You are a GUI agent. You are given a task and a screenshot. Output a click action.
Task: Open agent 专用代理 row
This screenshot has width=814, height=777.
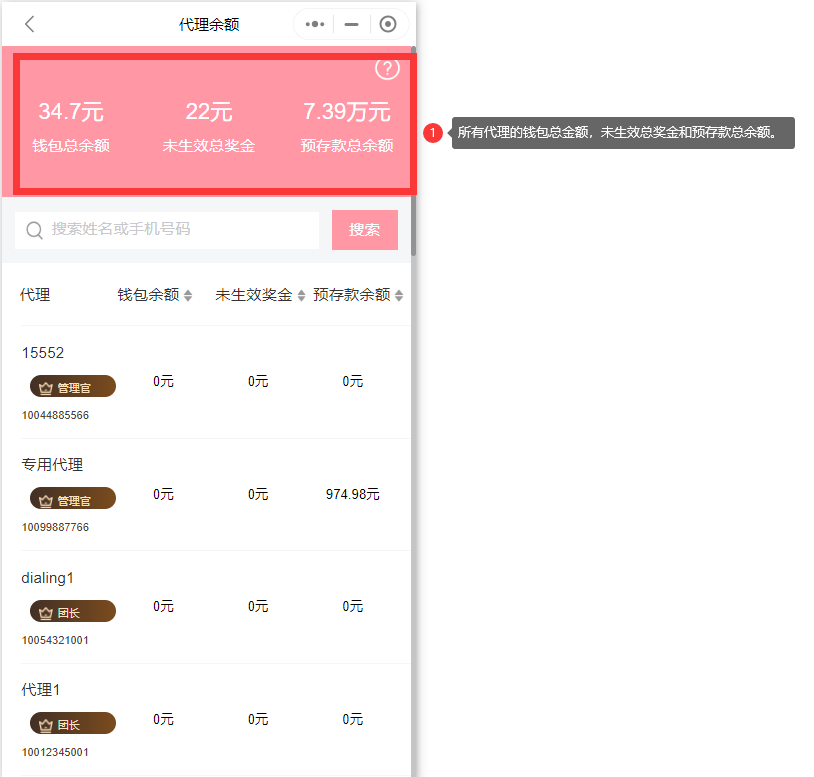pyautogui.click(x=53, y=465)
